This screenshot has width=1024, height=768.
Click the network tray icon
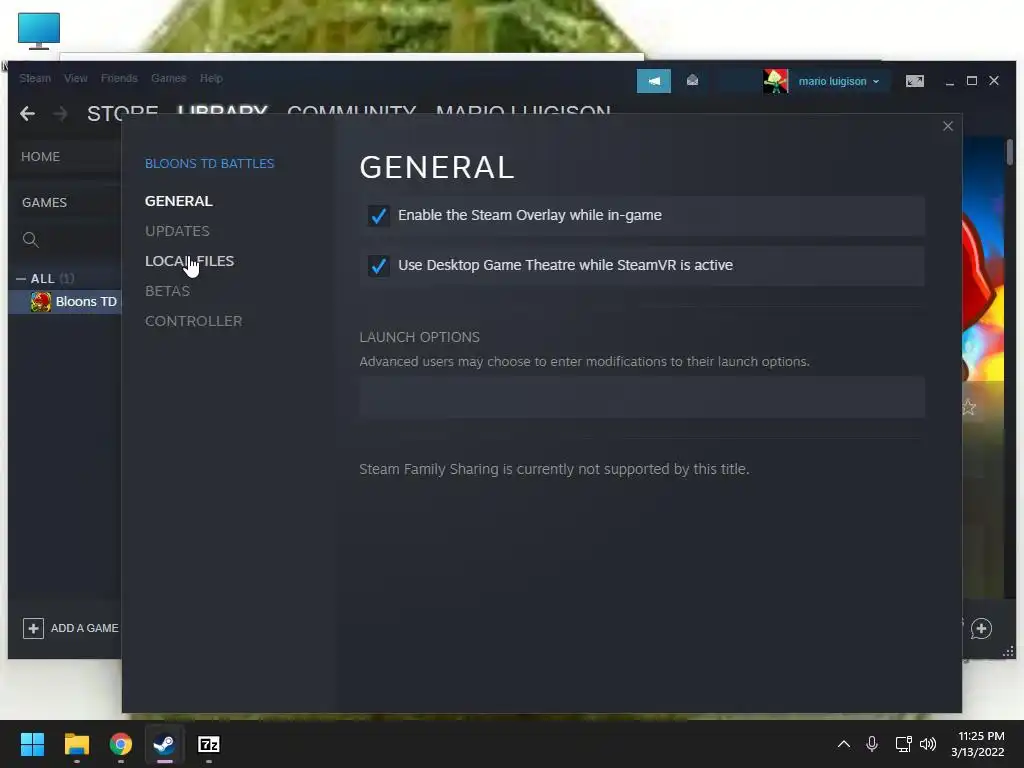(903, 744)
